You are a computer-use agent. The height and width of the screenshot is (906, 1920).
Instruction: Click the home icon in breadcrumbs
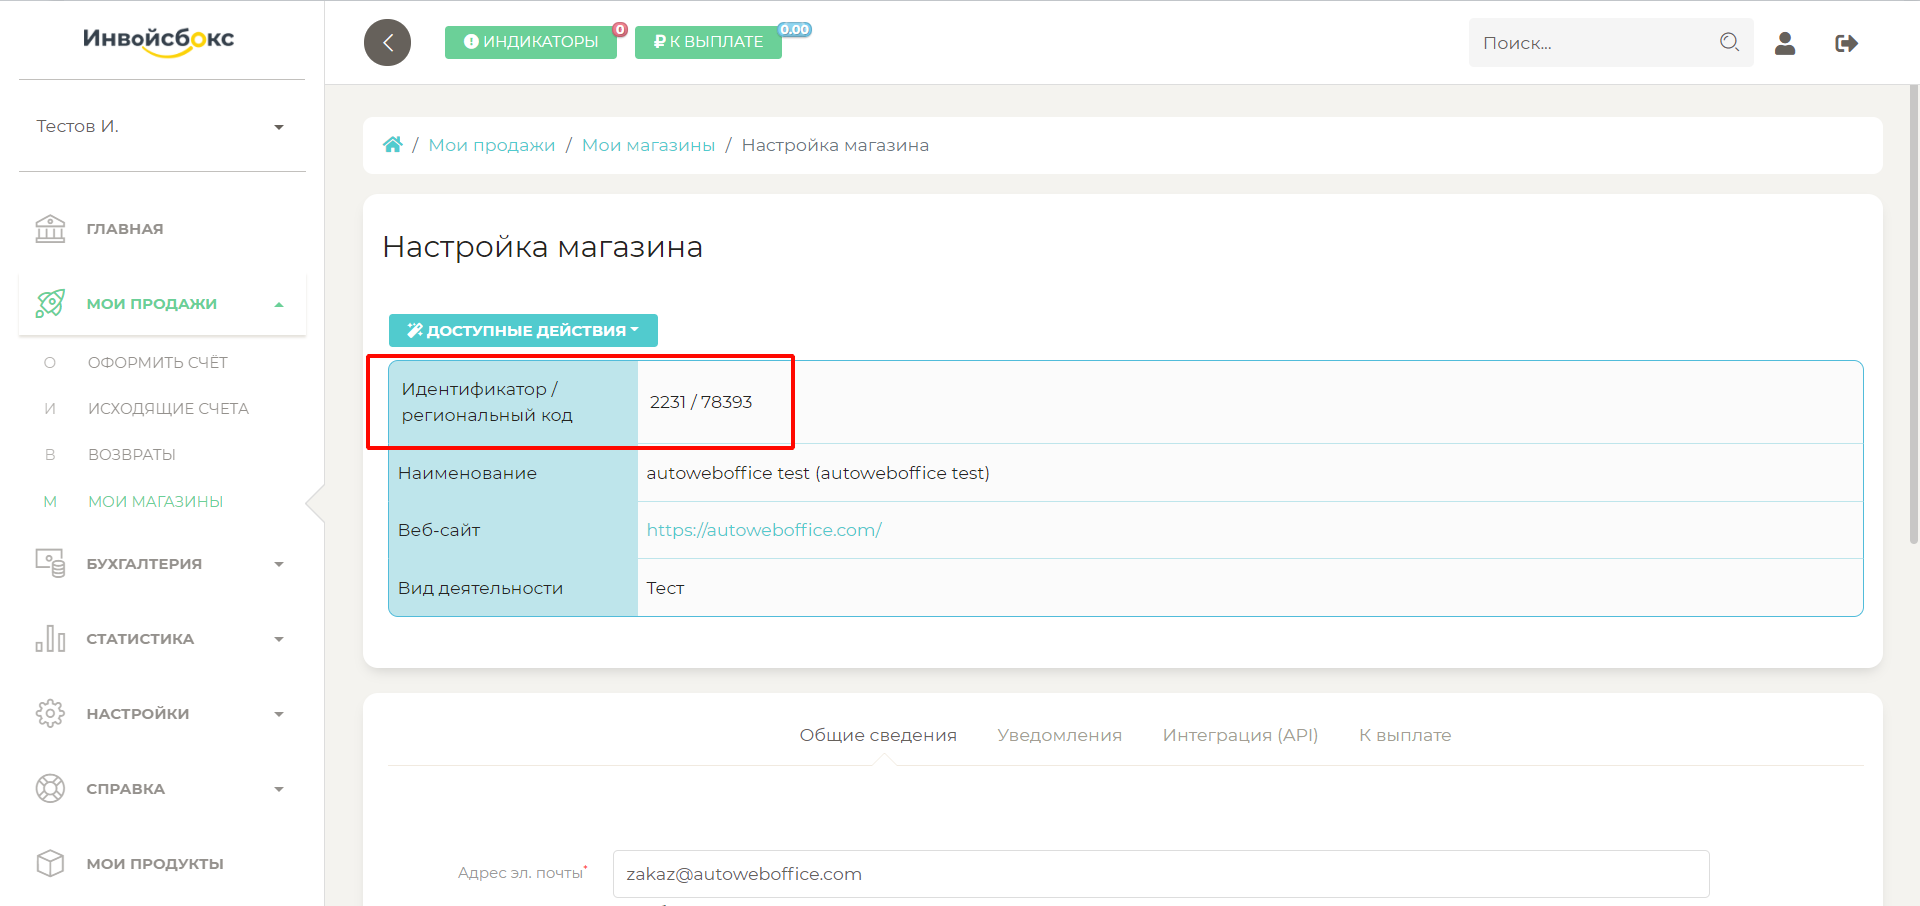click(392, 145)
